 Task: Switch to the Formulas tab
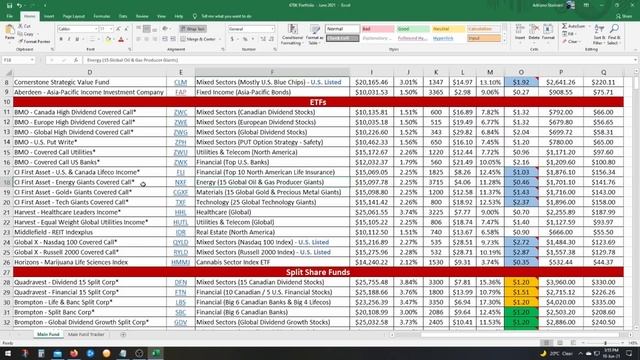[x=102, y=16]
